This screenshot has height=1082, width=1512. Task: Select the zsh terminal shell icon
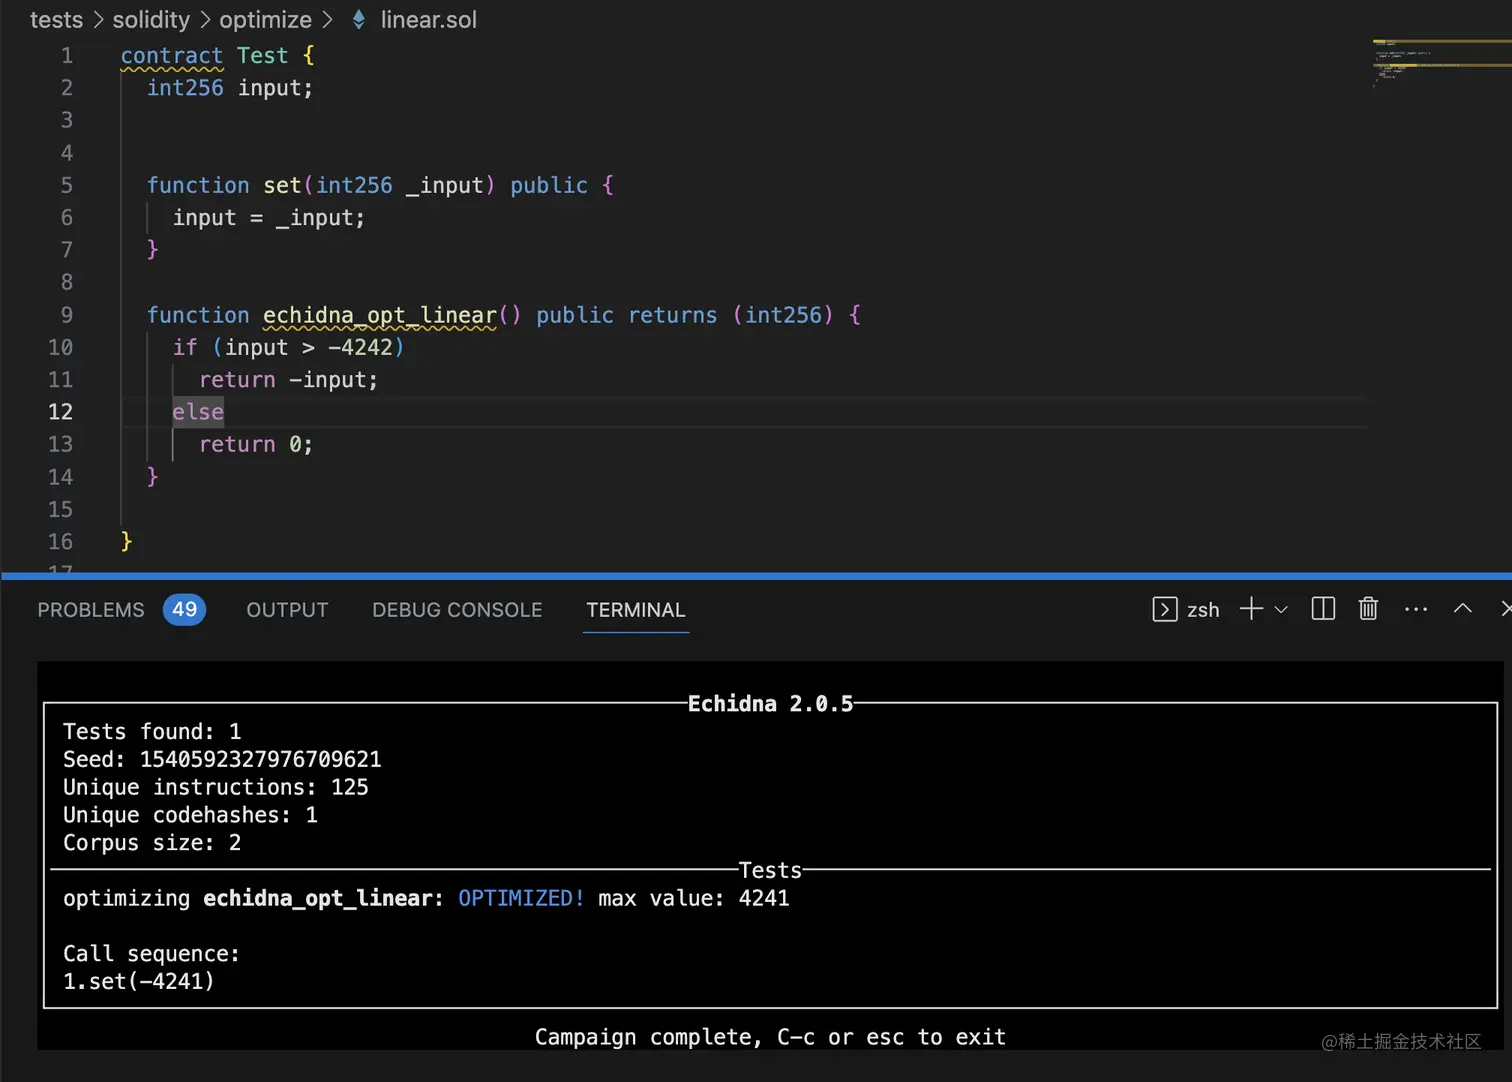coord(1165,609)
